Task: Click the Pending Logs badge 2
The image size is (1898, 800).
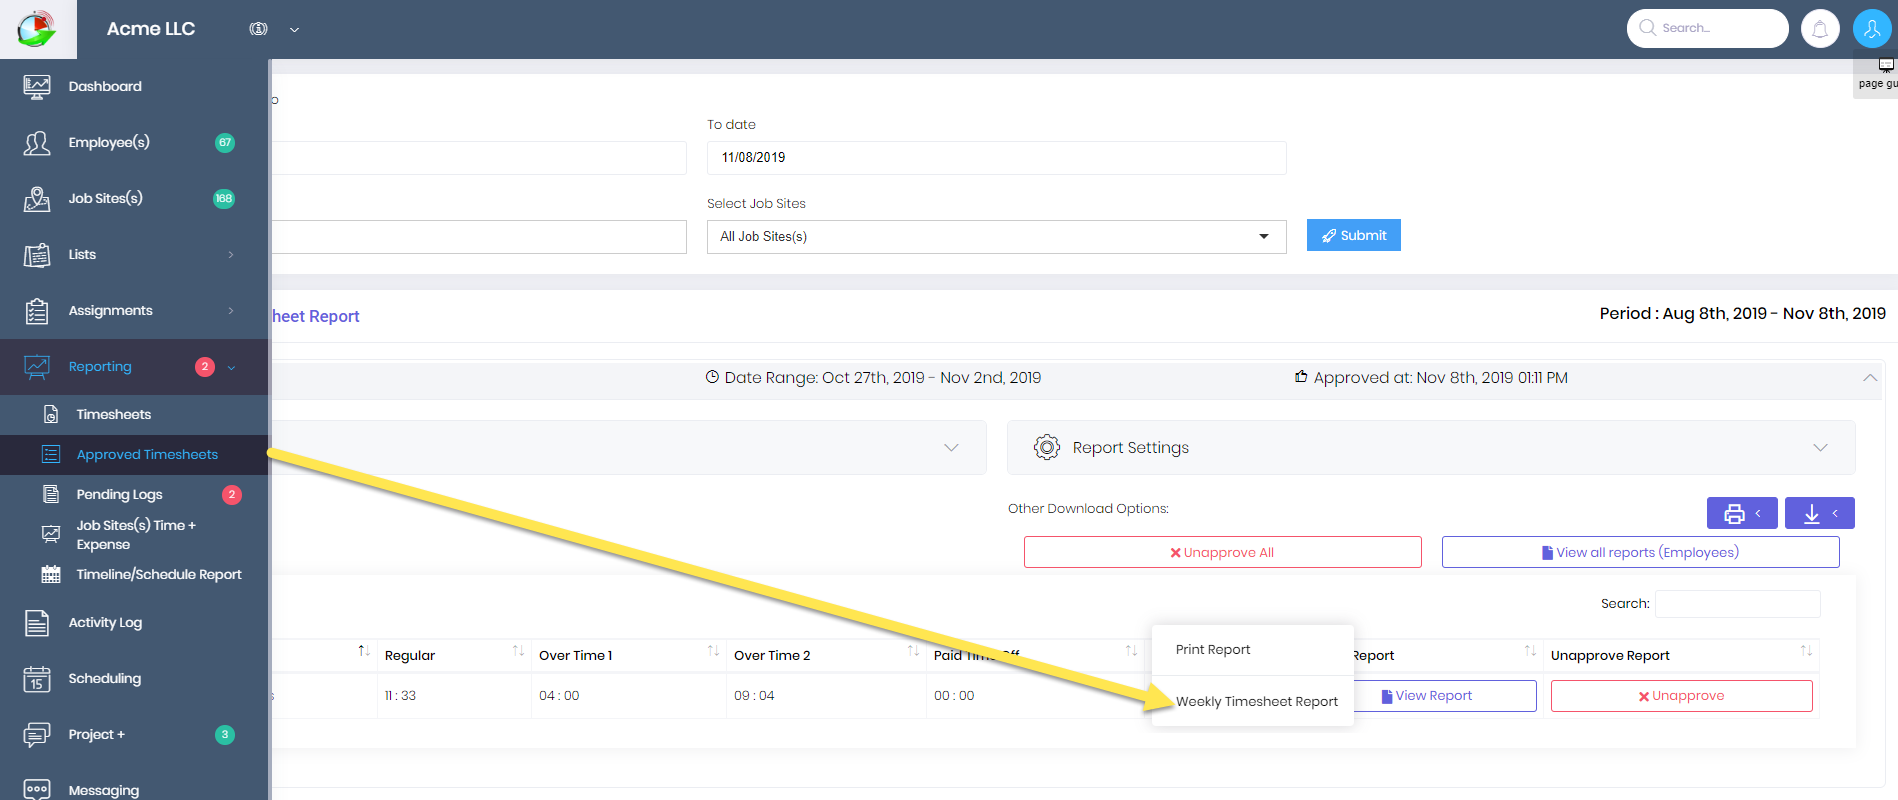Action: (232, 495)
